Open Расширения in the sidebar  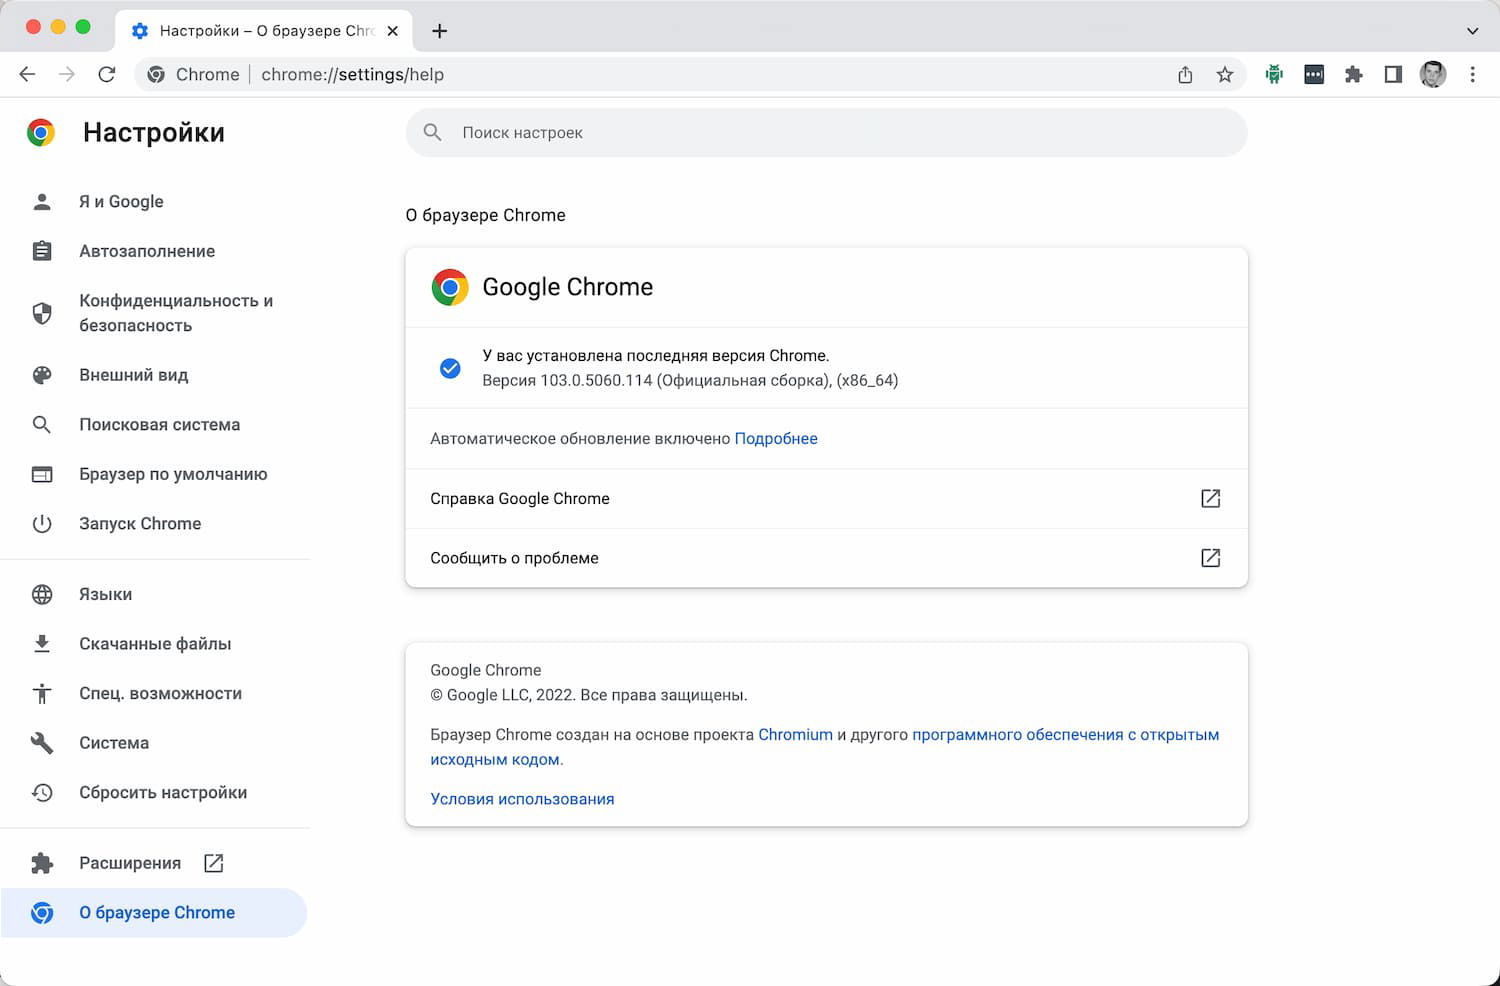coord(130,863)
